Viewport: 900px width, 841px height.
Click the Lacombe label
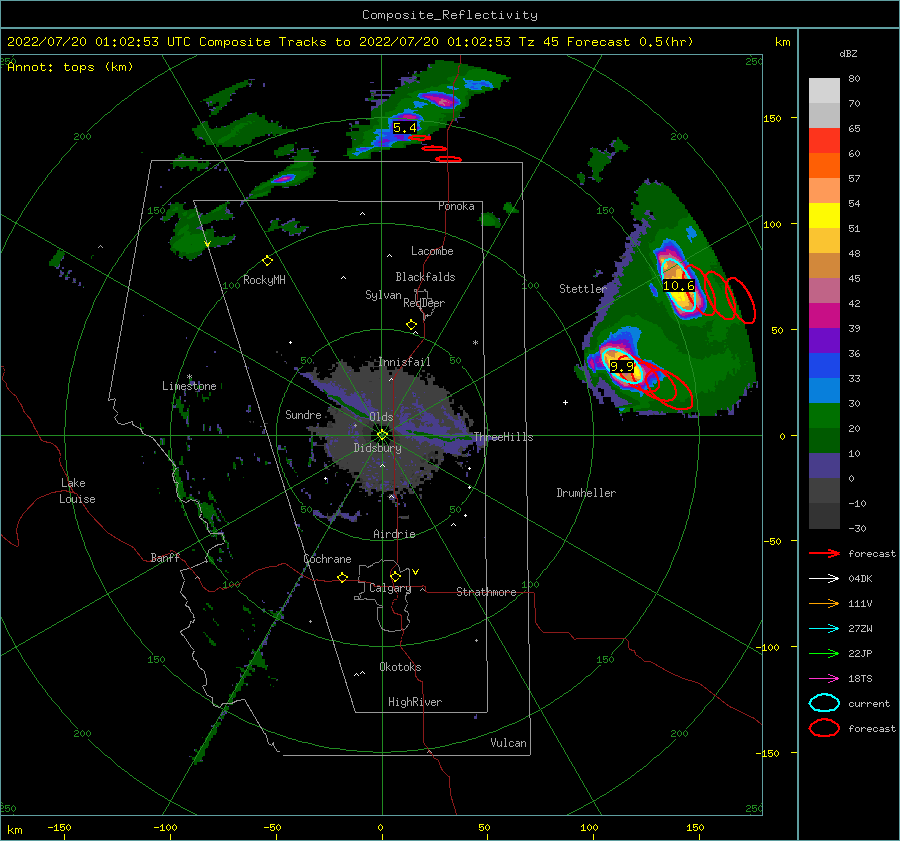[x=432, y=251]
